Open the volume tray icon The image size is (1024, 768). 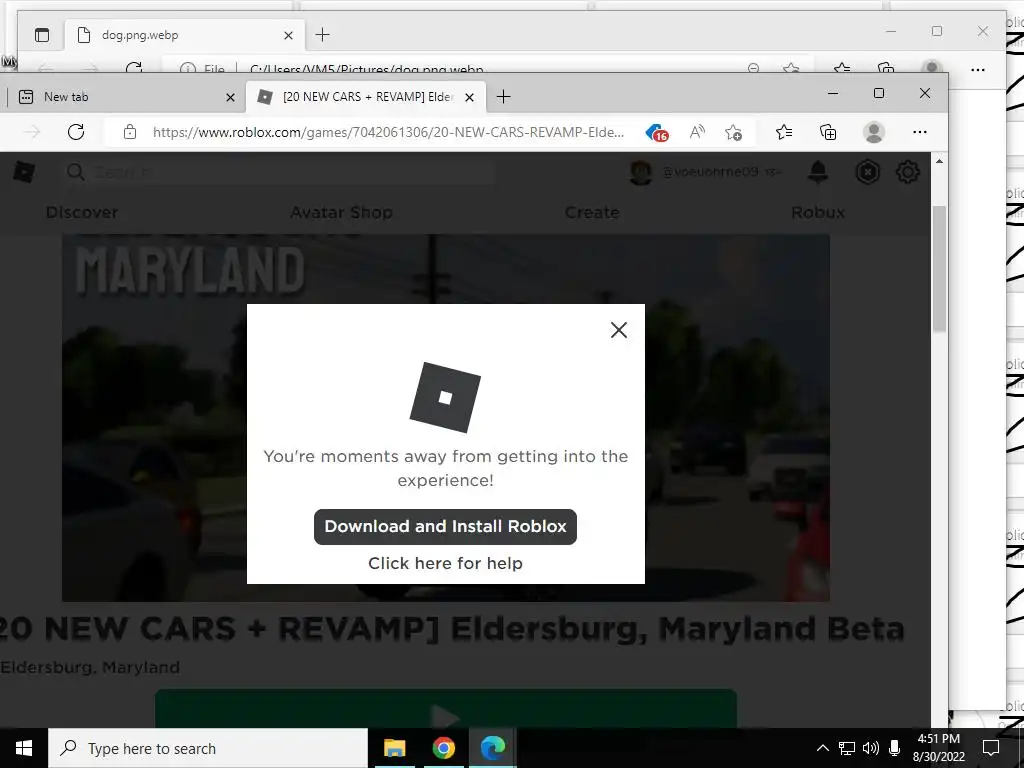(x=871, y=748)
